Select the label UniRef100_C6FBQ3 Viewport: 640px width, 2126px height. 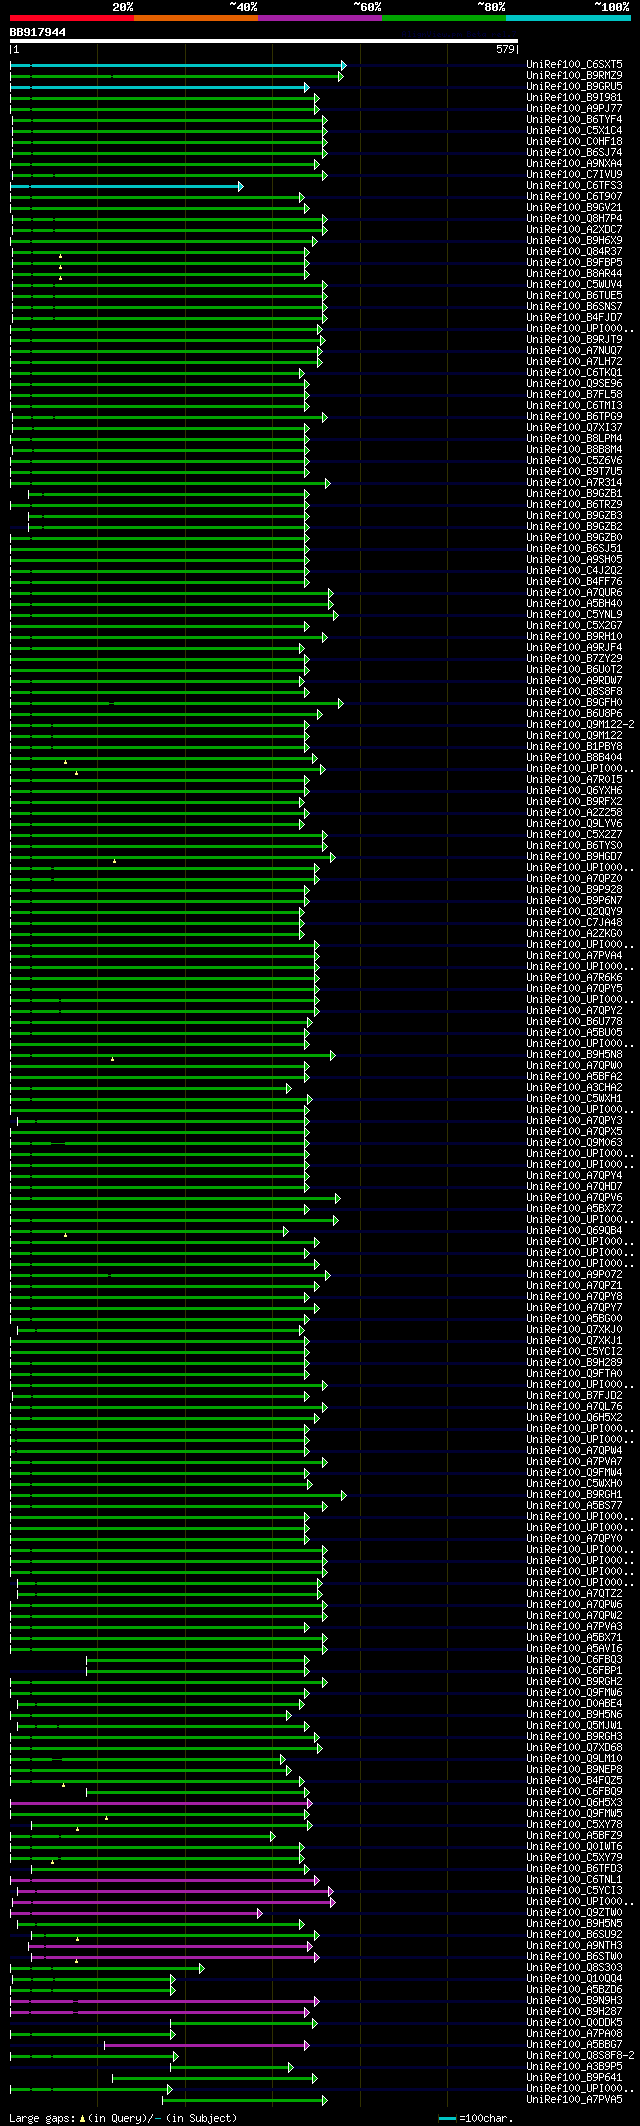(574, 1659)
